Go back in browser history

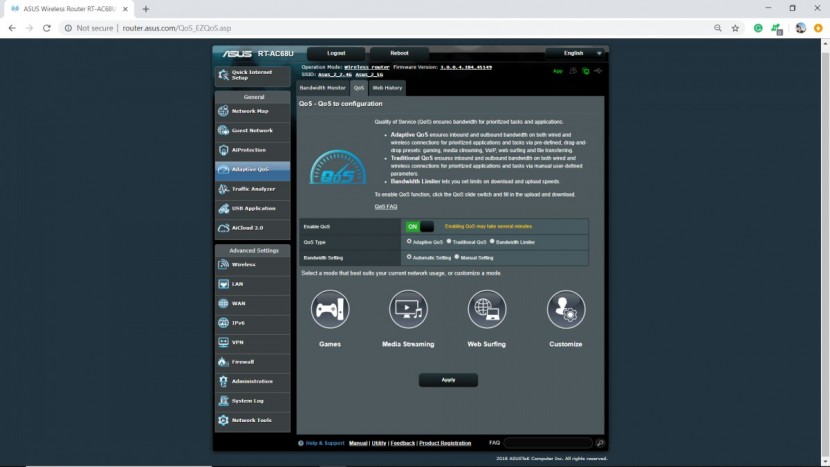point(12,28)
